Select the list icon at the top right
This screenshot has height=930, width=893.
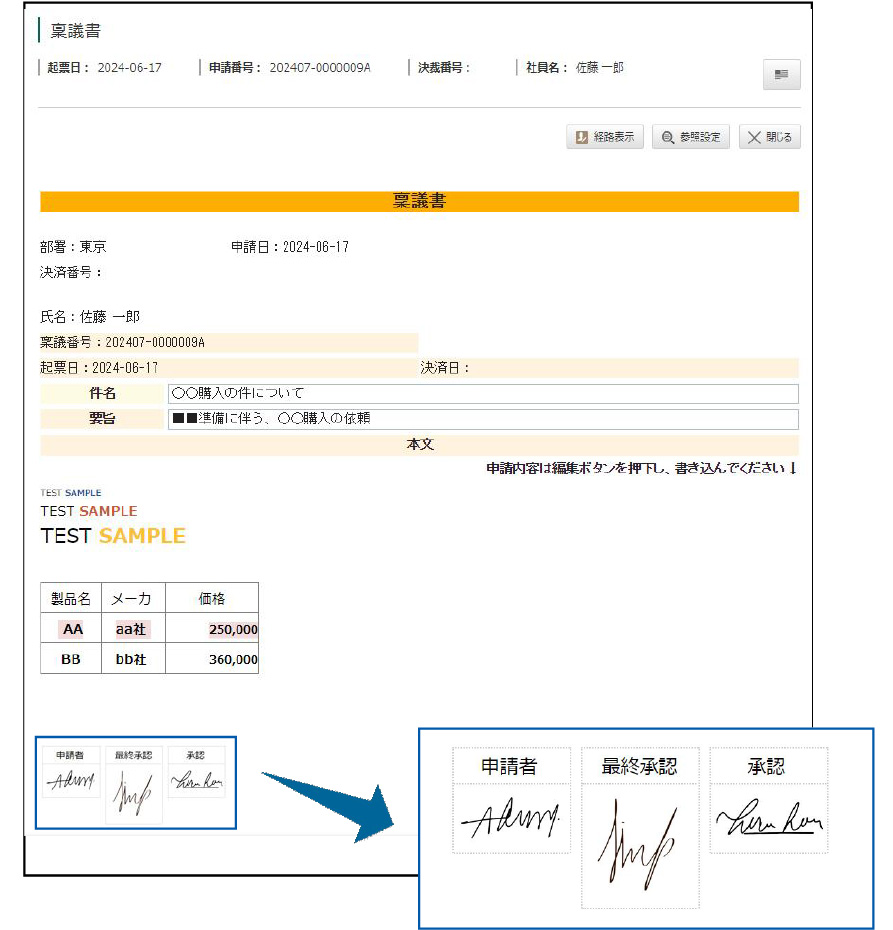(780, 74)
